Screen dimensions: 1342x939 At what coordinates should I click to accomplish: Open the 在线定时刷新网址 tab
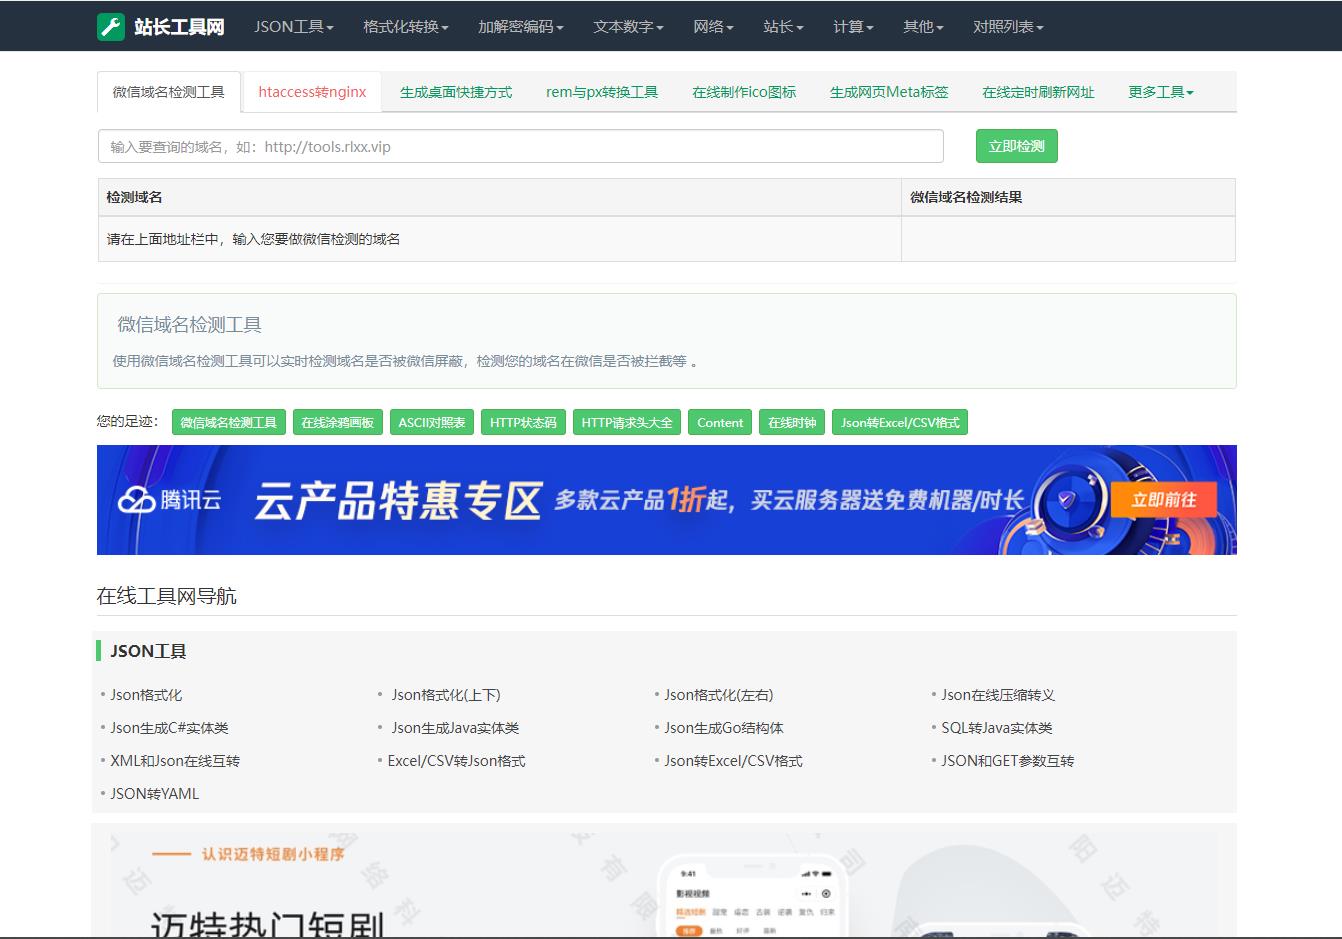pyautogui.click(x=1038, y=92)
